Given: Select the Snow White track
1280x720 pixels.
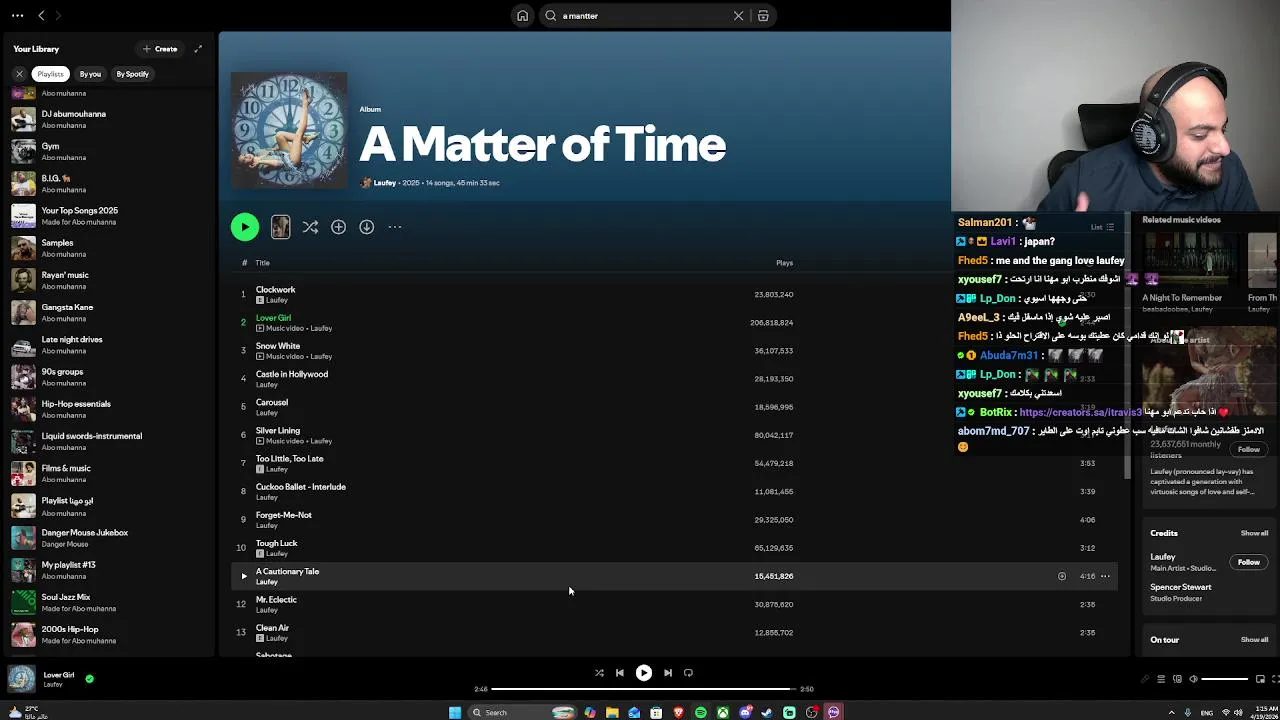Looking at the screenshot, I should pyautogui.click(x=675, y=351).
